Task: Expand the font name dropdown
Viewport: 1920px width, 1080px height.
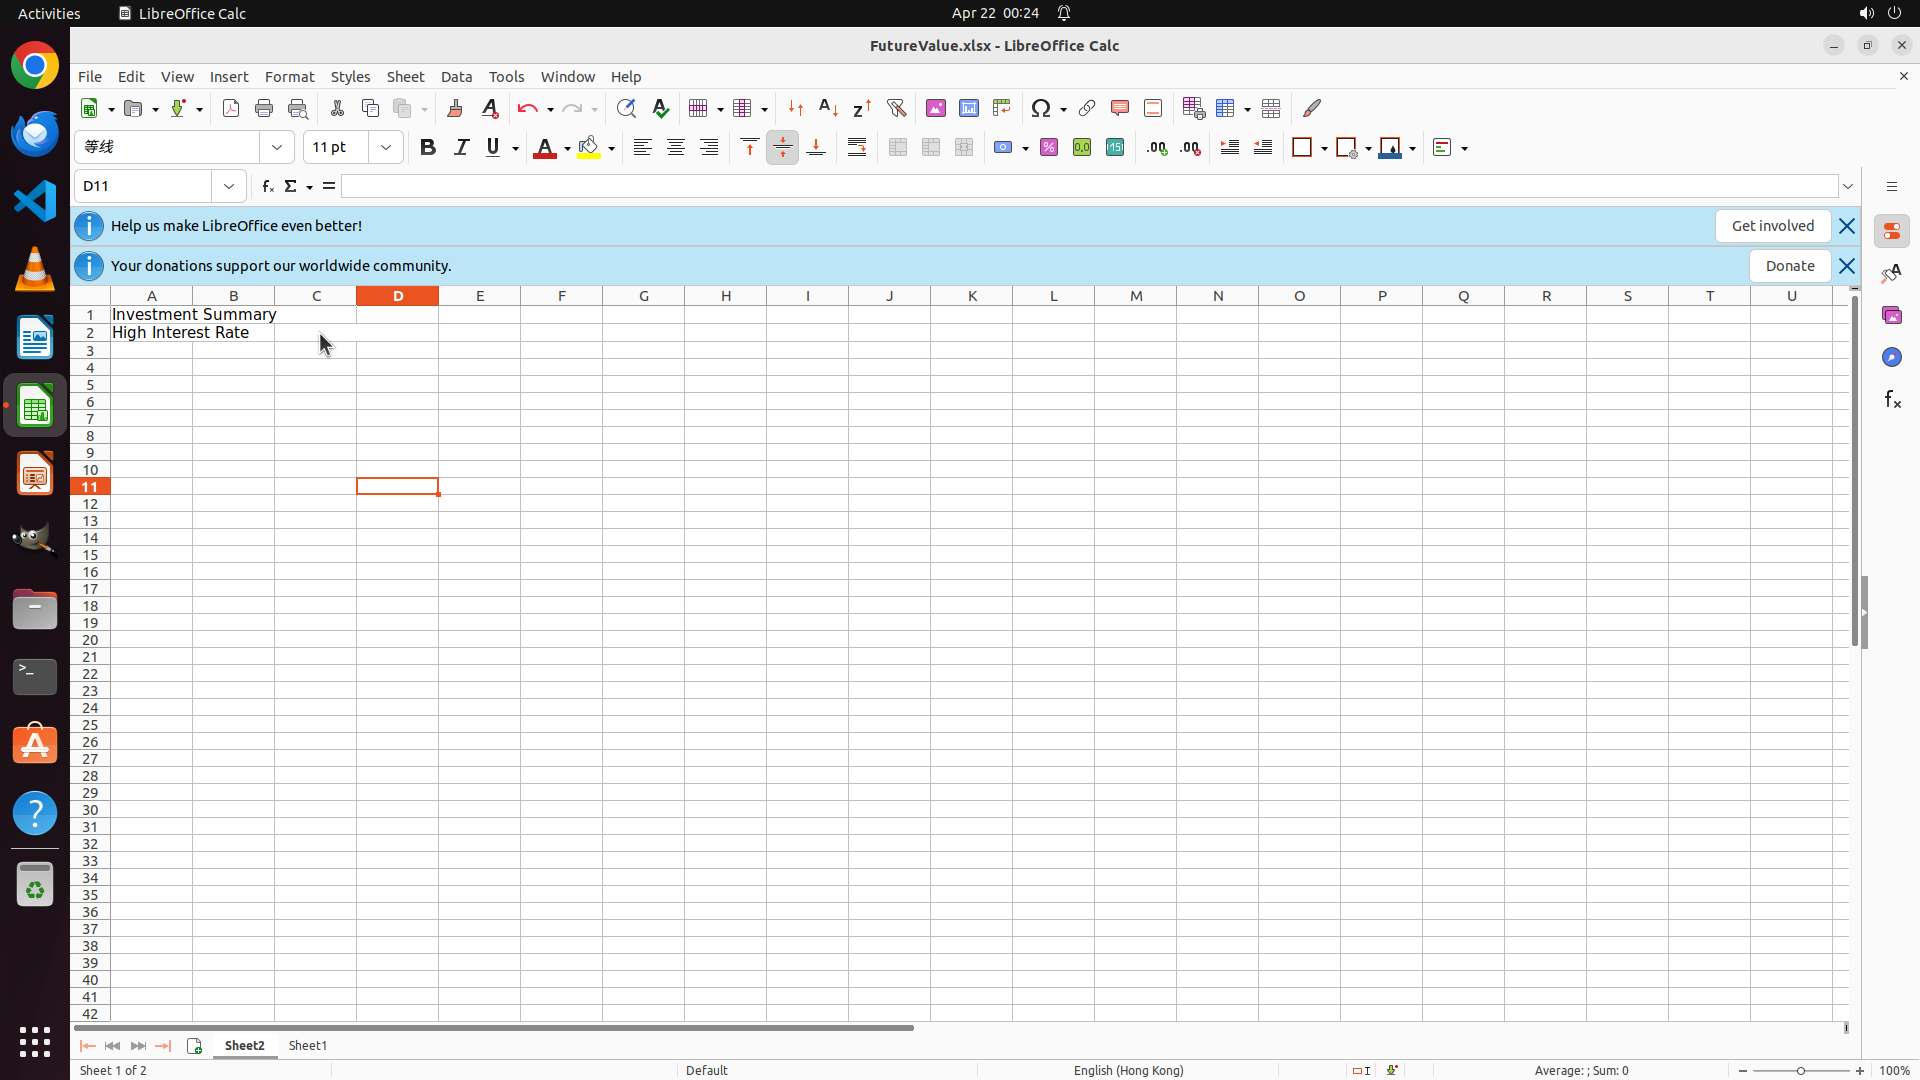Action: pyautogui.click(x=277, y=148)
